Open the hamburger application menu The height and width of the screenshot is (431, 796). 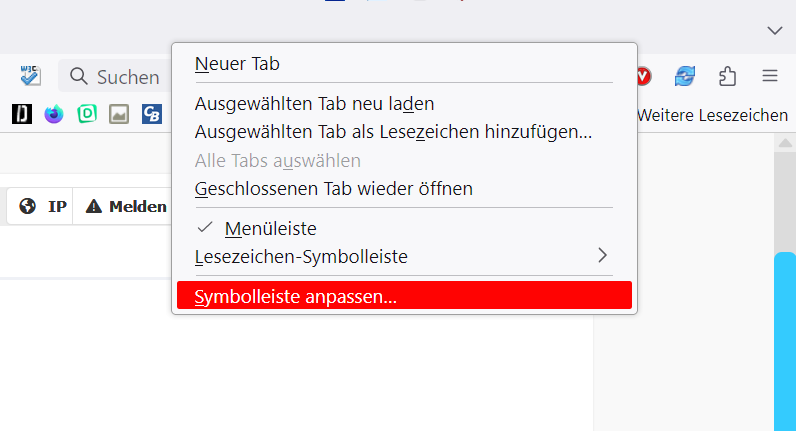(770, 76)
